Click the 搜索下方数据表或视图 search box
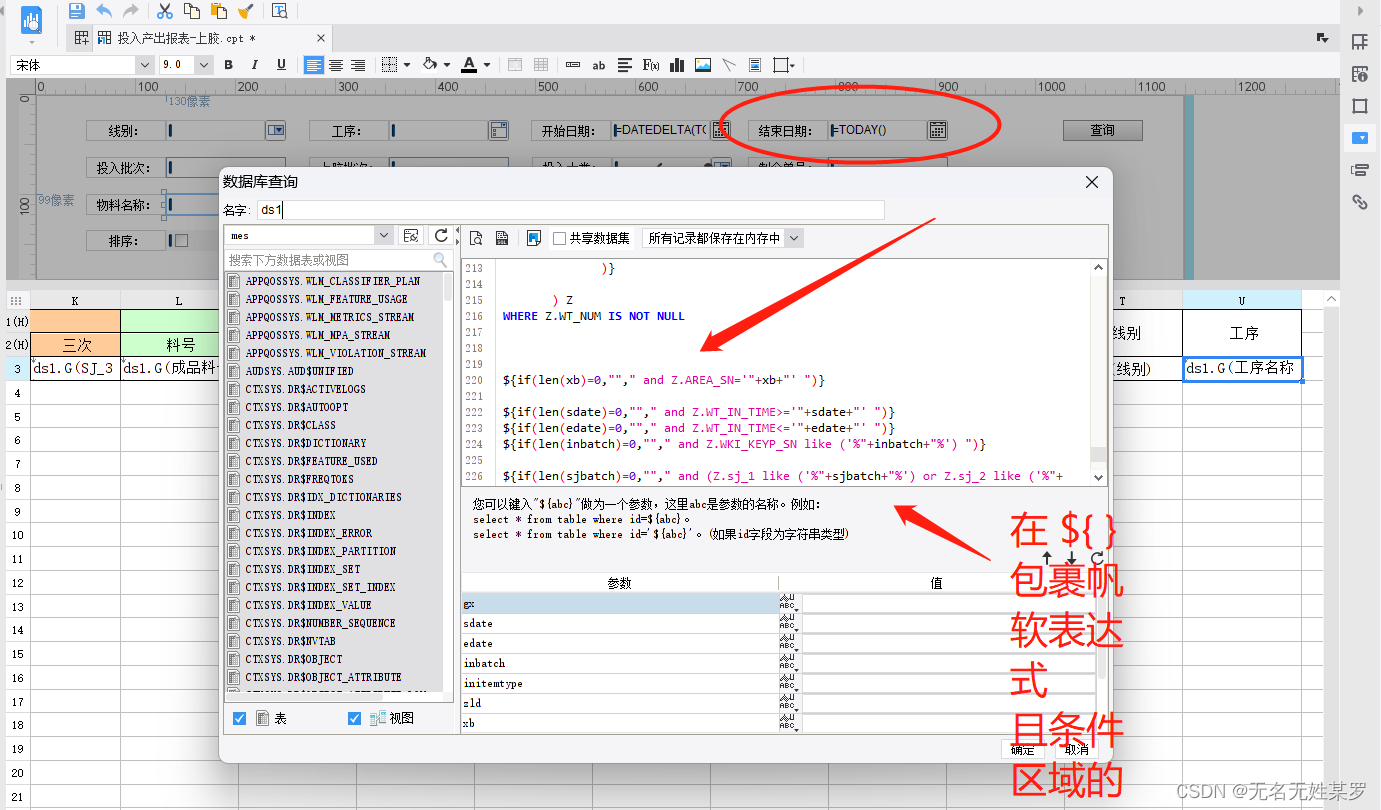The width and height of the screenshot is (1381, 810). [338, 260]
